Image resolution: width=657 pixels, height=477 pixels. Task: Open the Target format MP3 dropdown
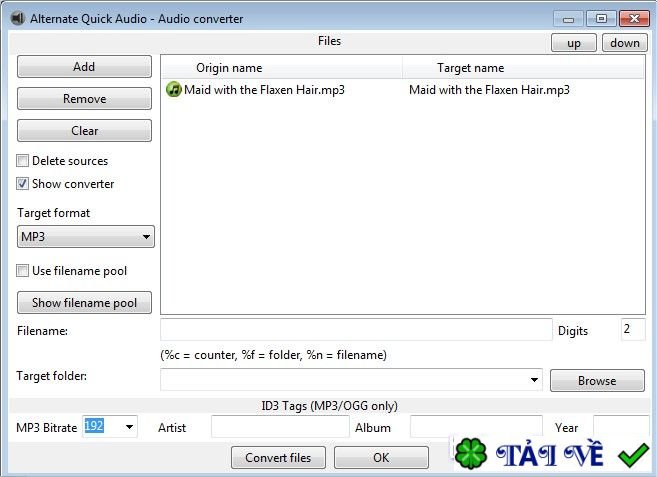[x=85, y=236]
